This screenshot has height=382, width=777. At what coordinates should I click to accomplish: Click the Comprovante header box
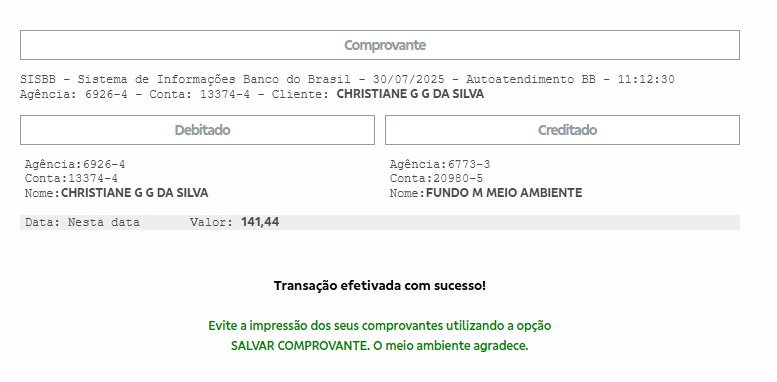click(x=380, y=45)
